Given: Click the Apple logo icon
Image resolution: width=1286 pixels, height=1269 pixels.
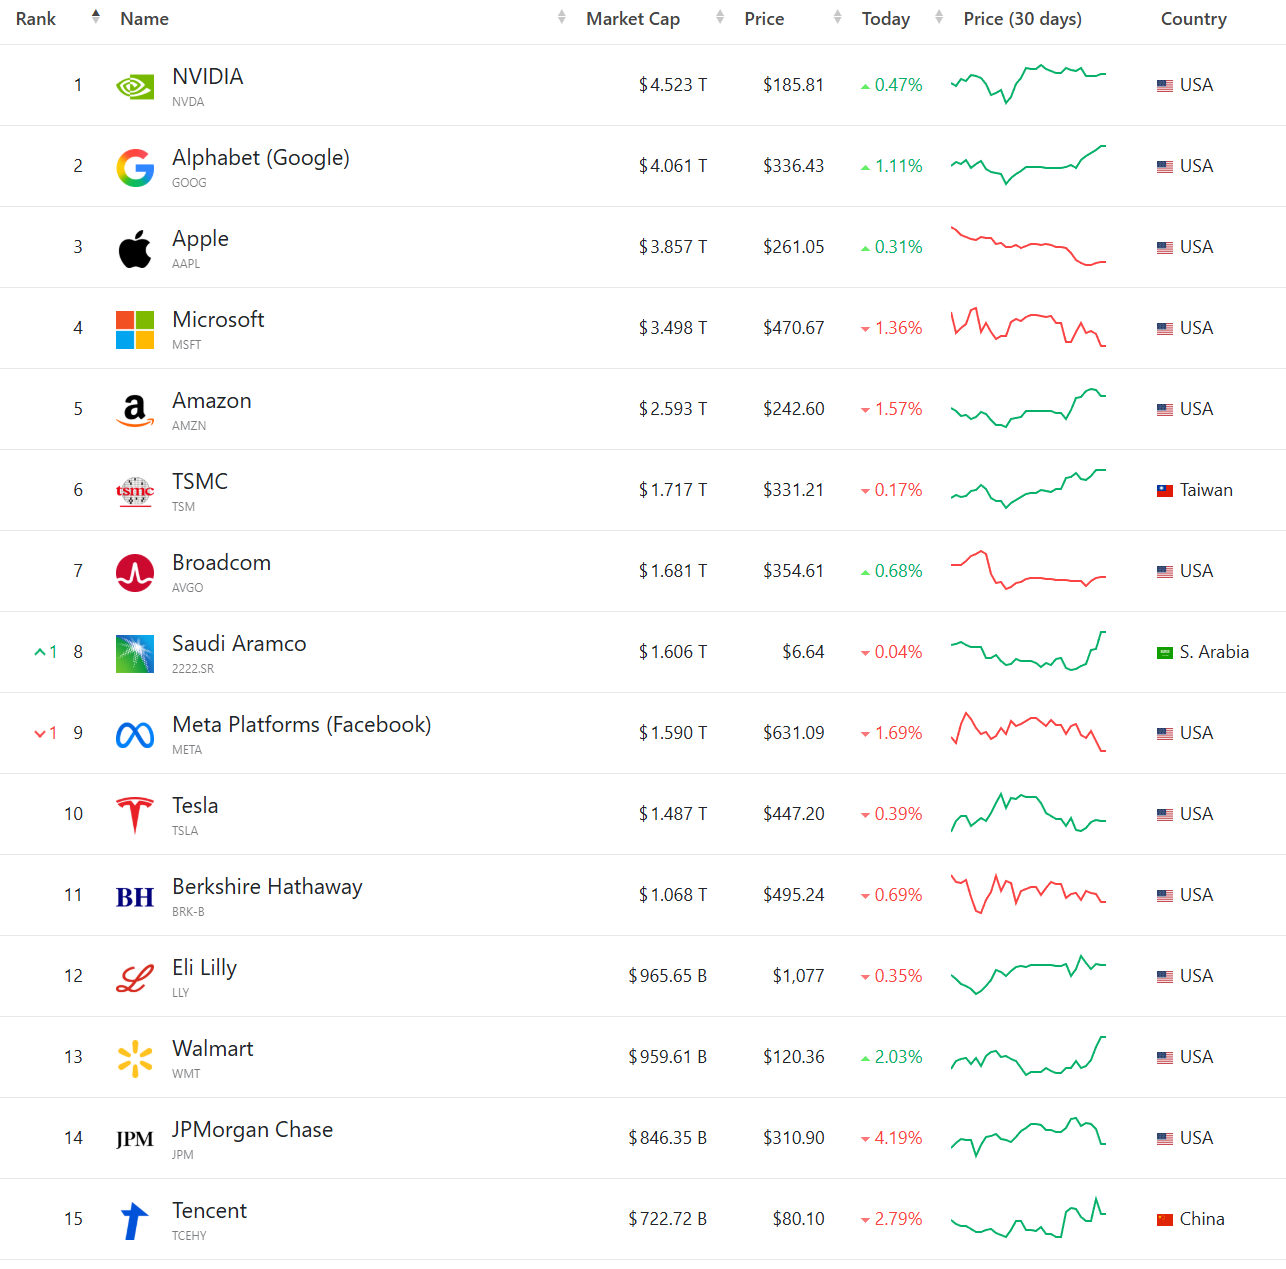Looking at the screenshot, I should pos(135,249).
